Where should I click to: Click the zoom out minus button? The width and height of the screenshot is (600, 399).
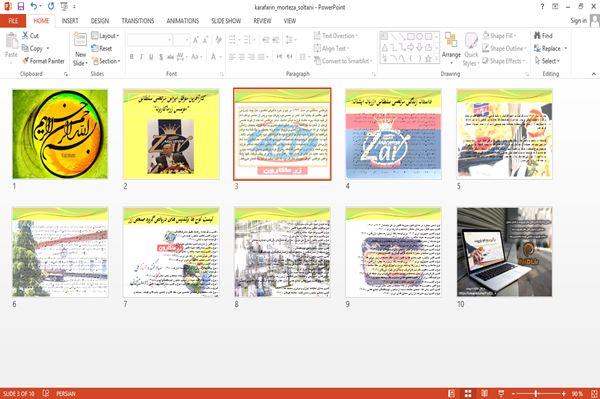pos(514,393)
